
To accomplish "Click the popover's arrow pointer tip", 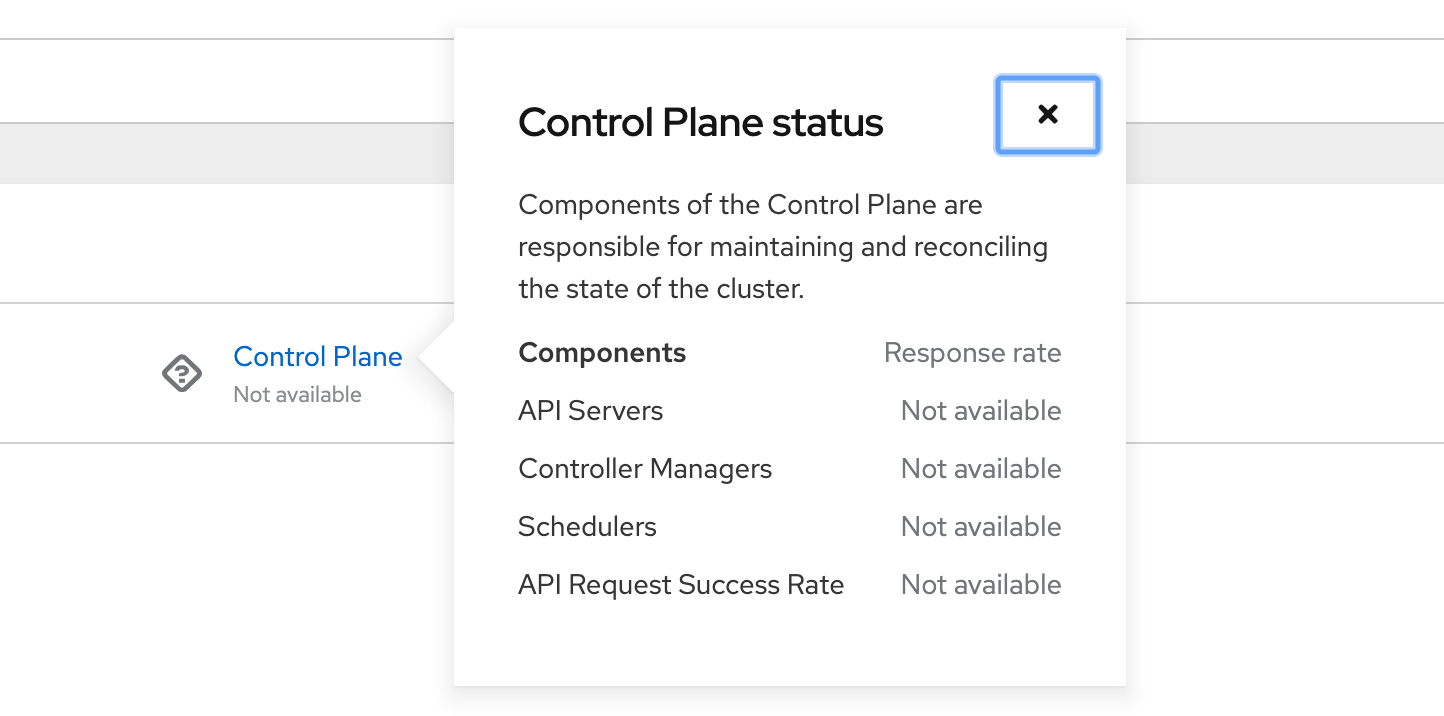I will 424,357.
